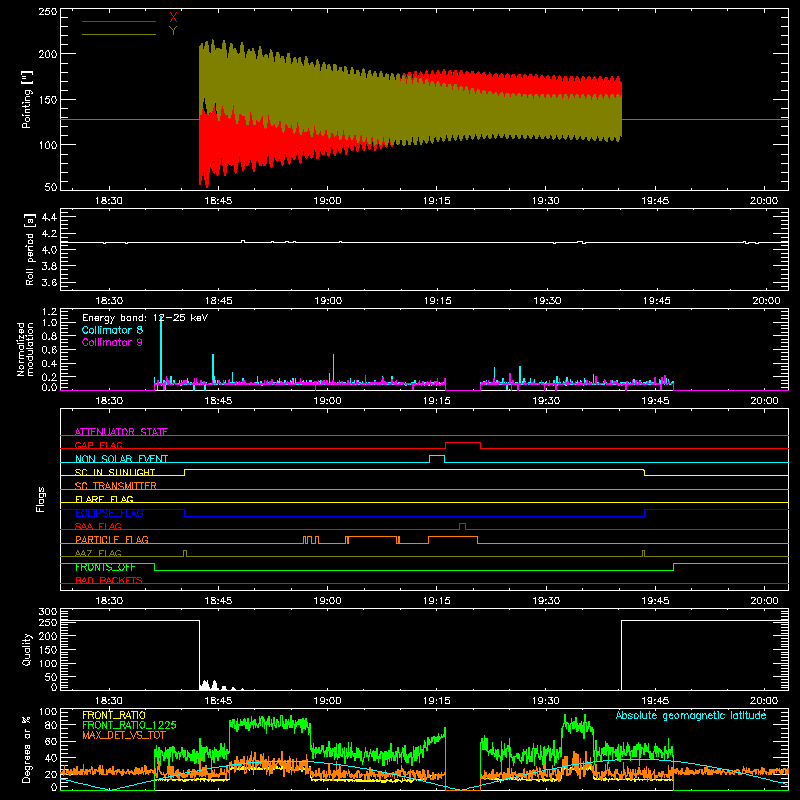Click the 19:00 time label under the Roll period plot
Viewport: 800px width, 800px height.
pyautogui.click(x=328, y=301)
